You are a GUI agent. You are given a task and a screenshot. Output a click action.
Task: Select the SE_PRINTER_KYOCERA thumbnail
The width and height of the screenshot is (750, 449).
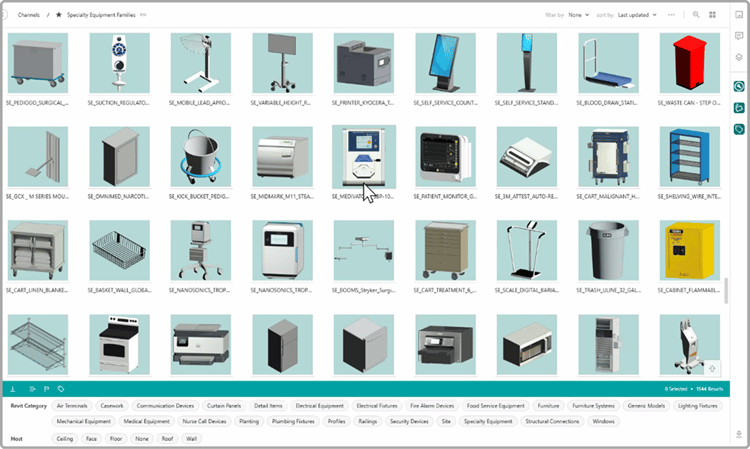(364, 63)
